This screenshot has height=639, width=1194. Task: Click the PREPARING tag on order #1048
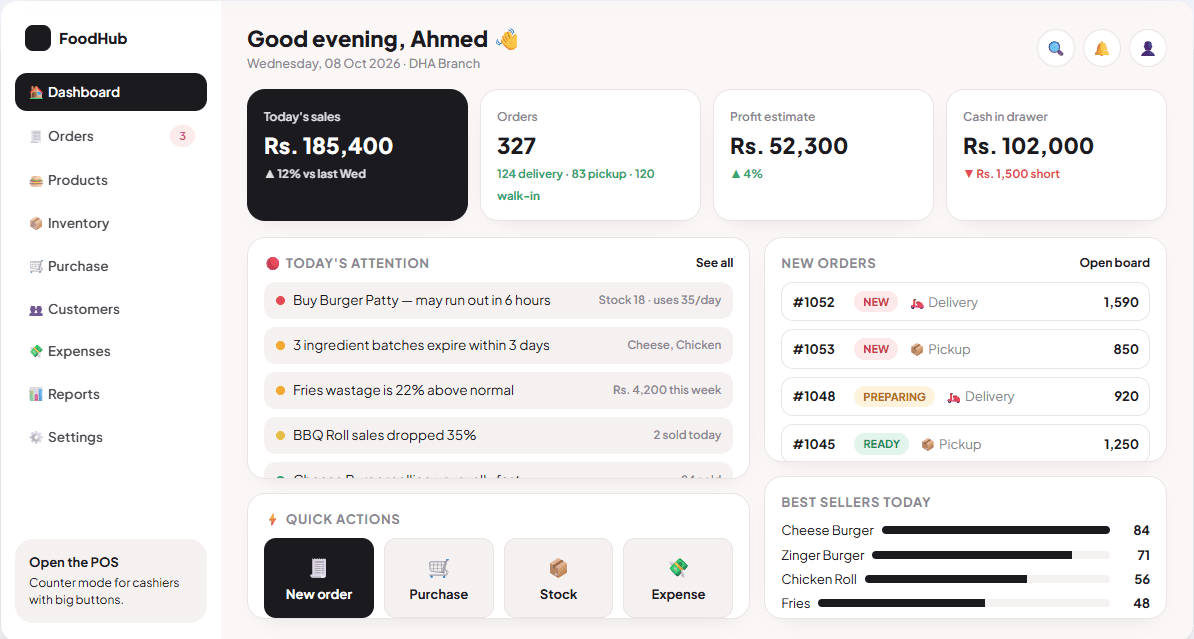coord(894,397)
